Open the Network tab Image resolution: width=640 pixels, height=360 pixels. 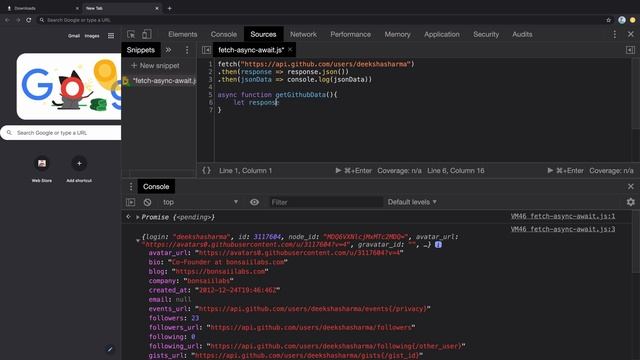point(303,34)
